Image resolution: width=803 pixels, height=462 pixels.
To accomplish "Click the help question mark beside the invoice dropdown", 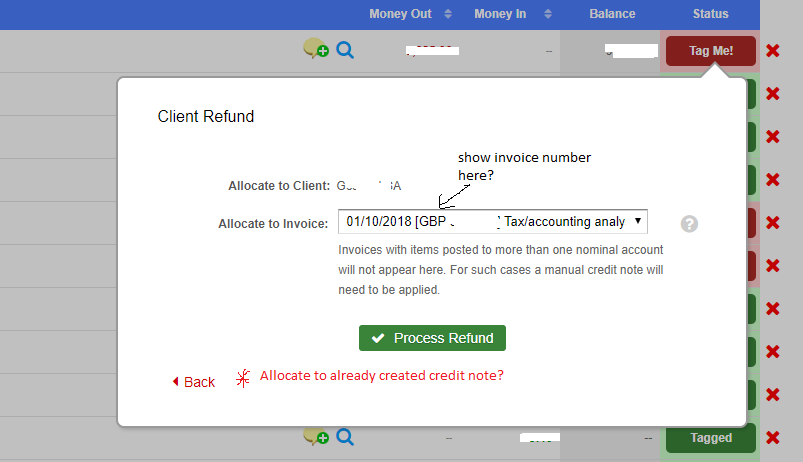I will [x=689, y=223].
